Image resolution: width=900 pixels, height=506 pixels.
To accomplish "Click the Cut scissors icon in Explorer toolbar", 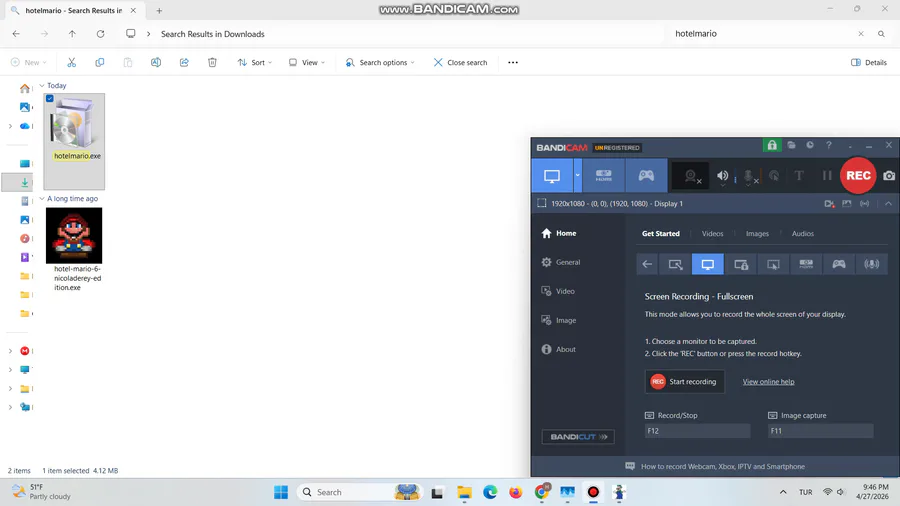I will coord(71,63).
